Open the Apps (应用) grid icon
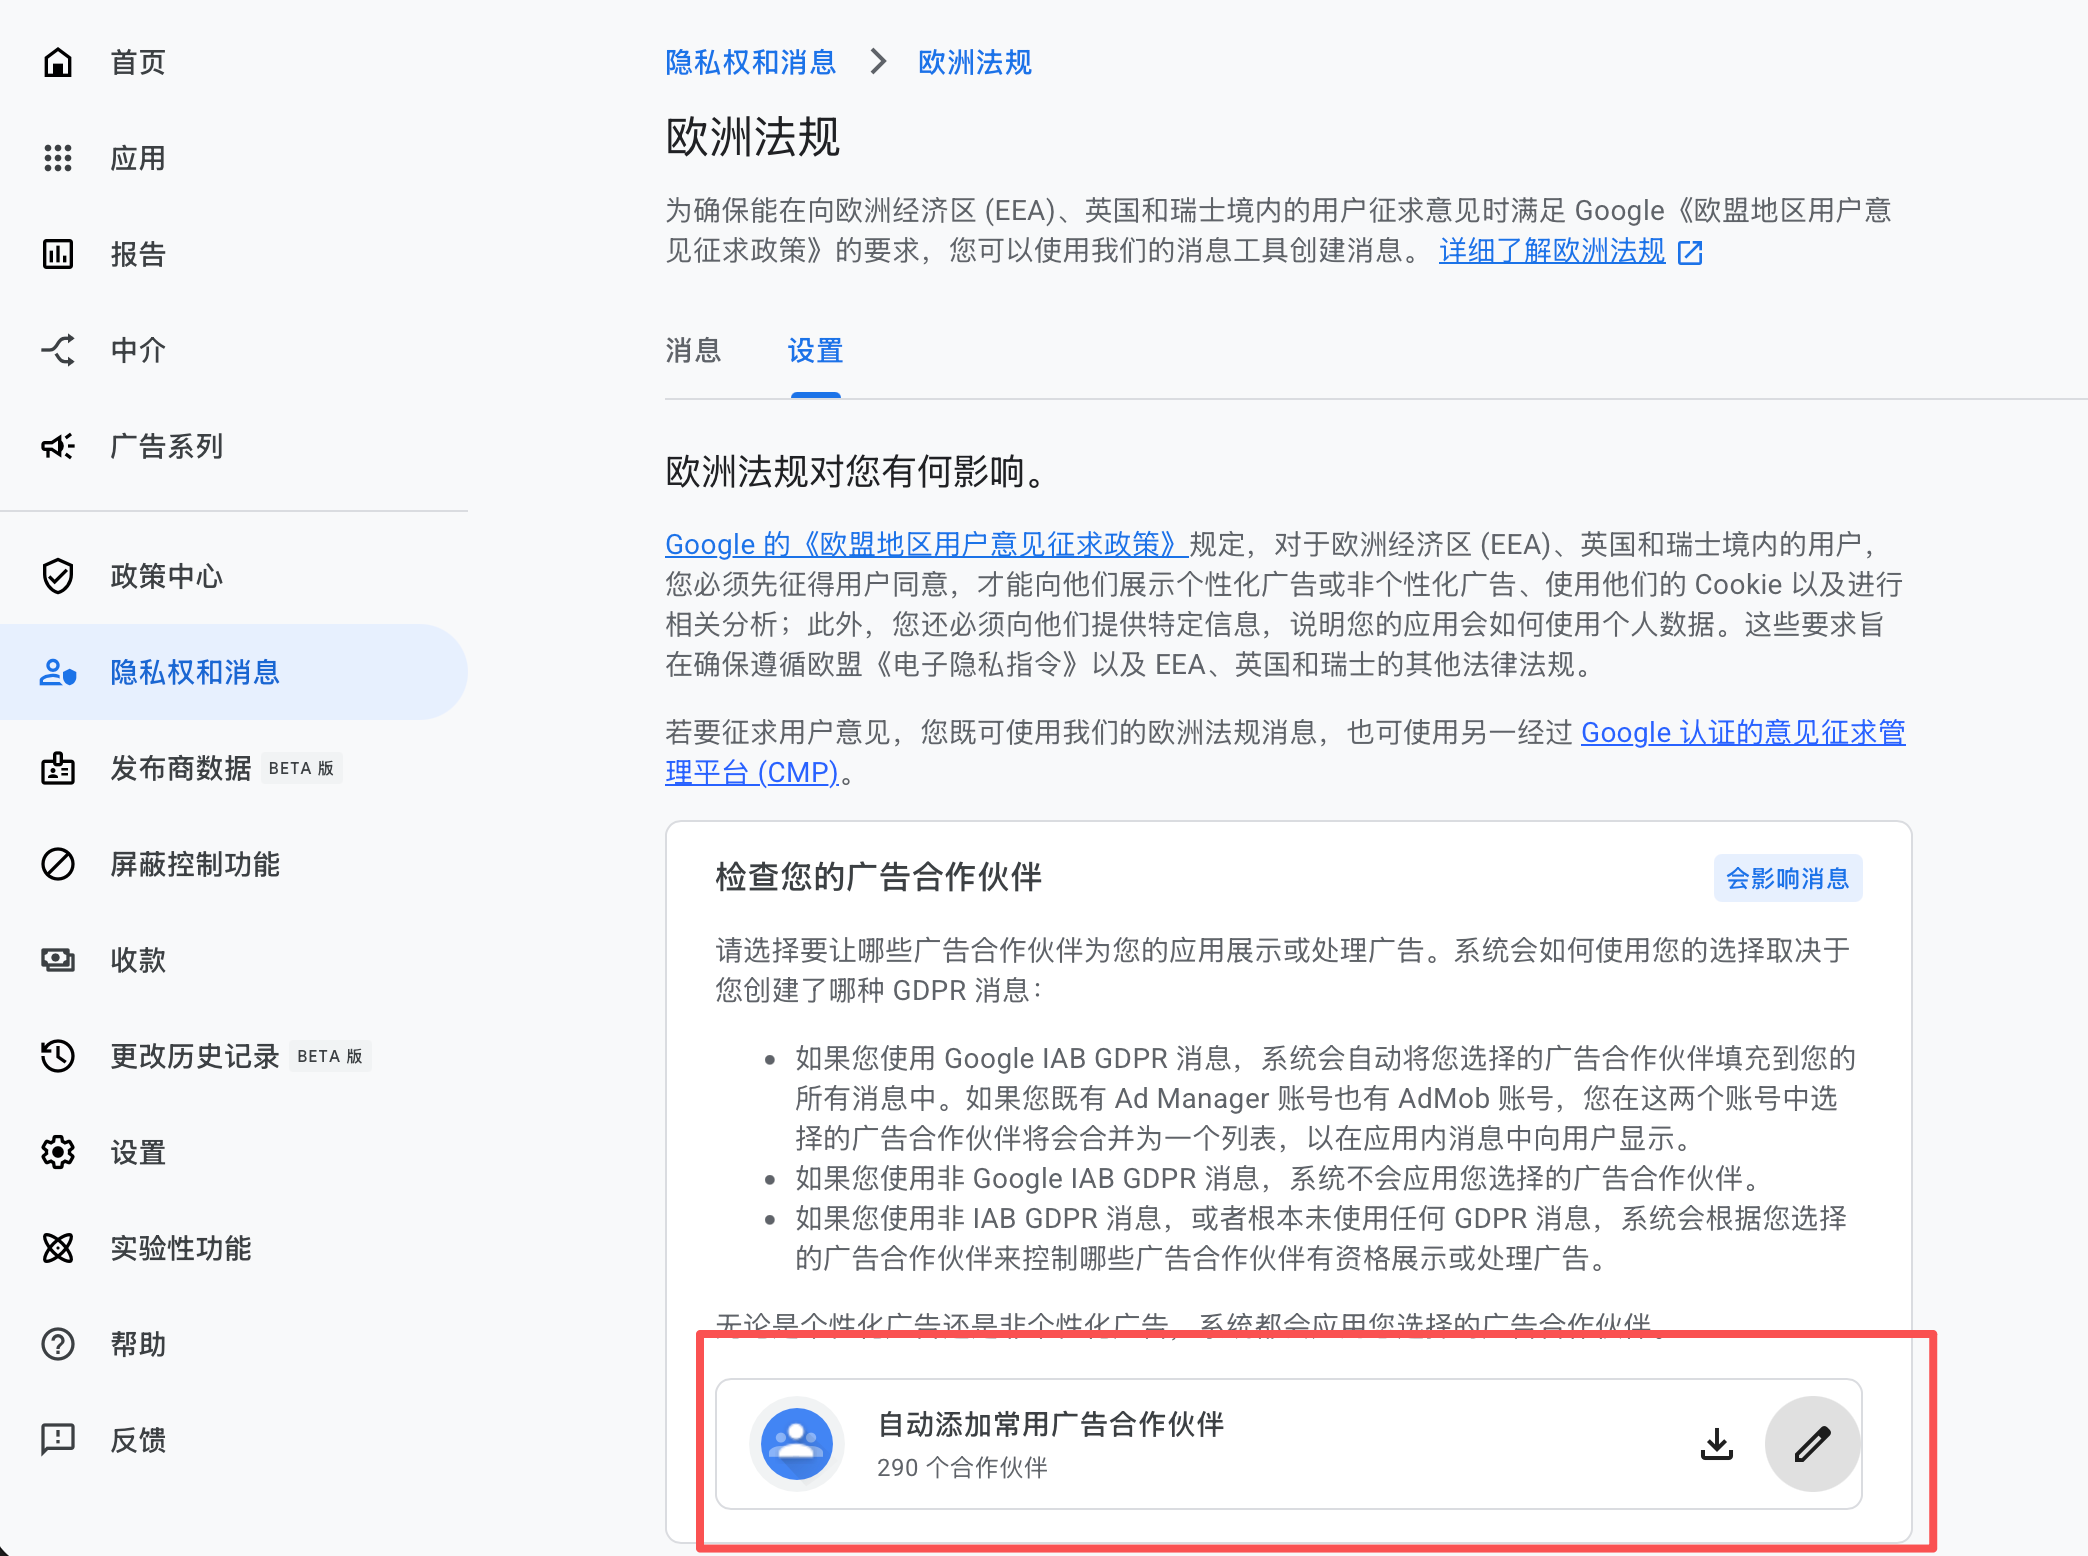The width and height of the screenshot is (2088, 1556). click(58, 158)
